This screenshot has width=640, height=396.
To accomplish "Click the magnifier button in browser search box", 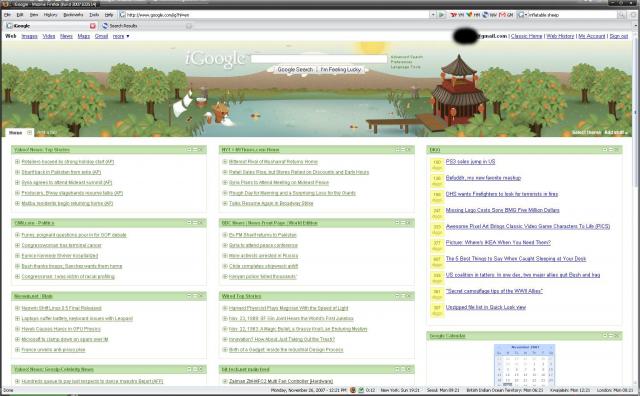I will click(x=621, y=15).
